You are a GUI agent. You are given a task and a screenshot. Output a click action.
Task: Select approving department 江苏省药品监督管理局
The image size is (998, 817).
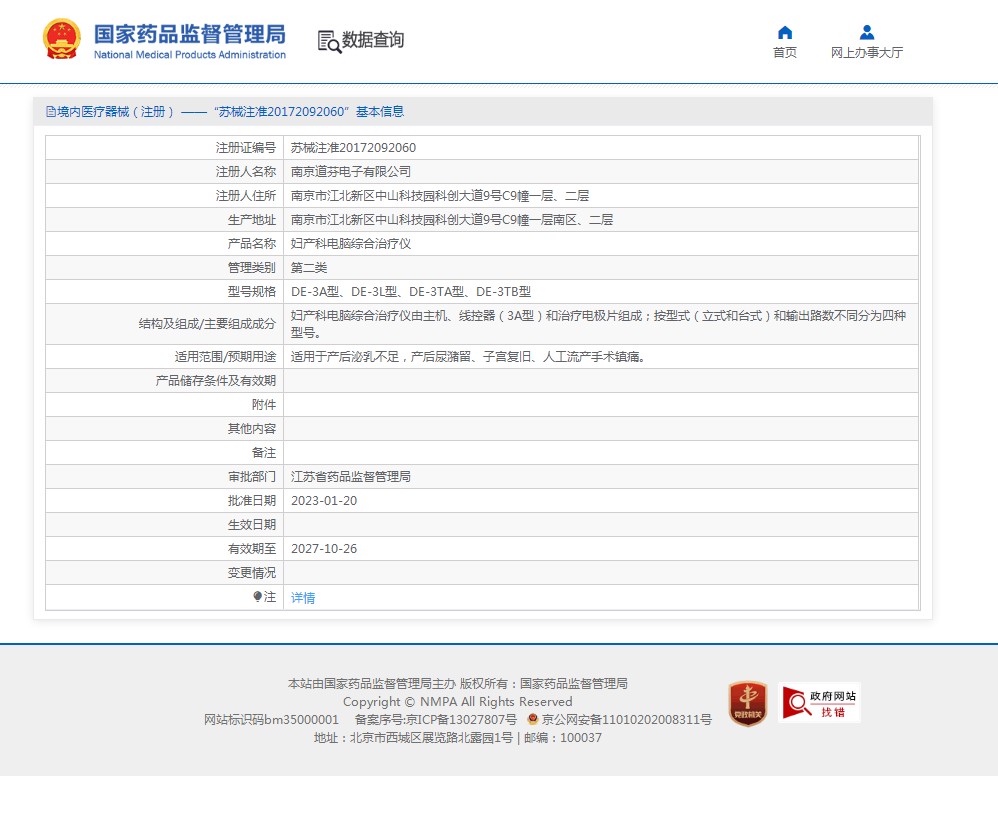tap(351, 477)
